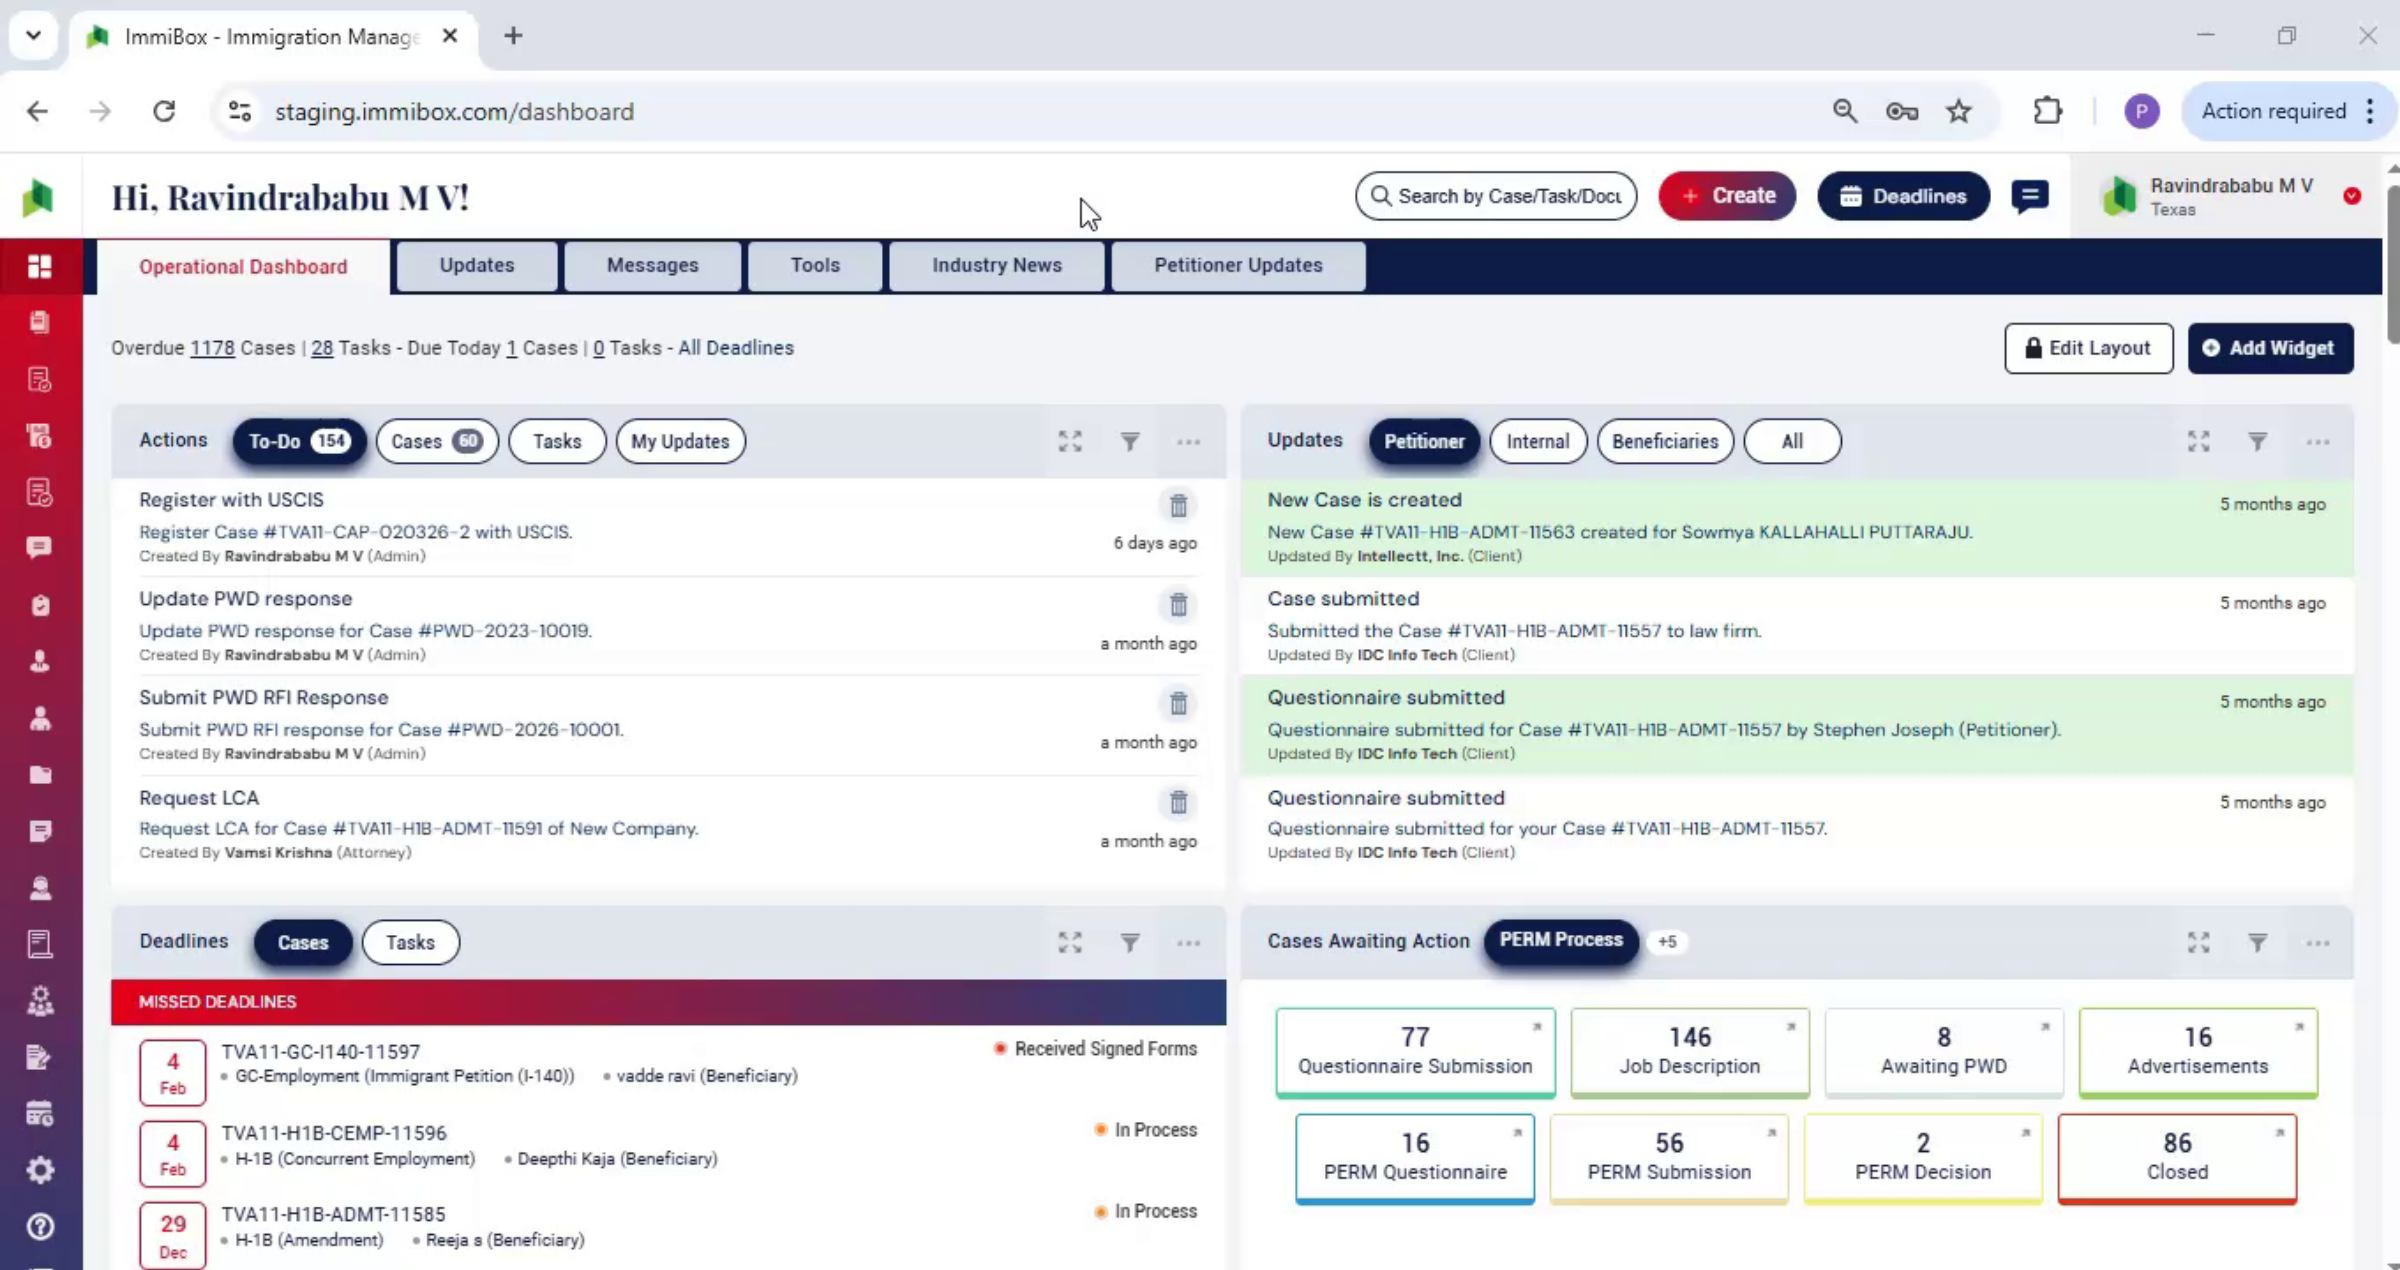Click the Edit Layout button
Screen dimensions: 2400x1270
[x=2088, y=348]
